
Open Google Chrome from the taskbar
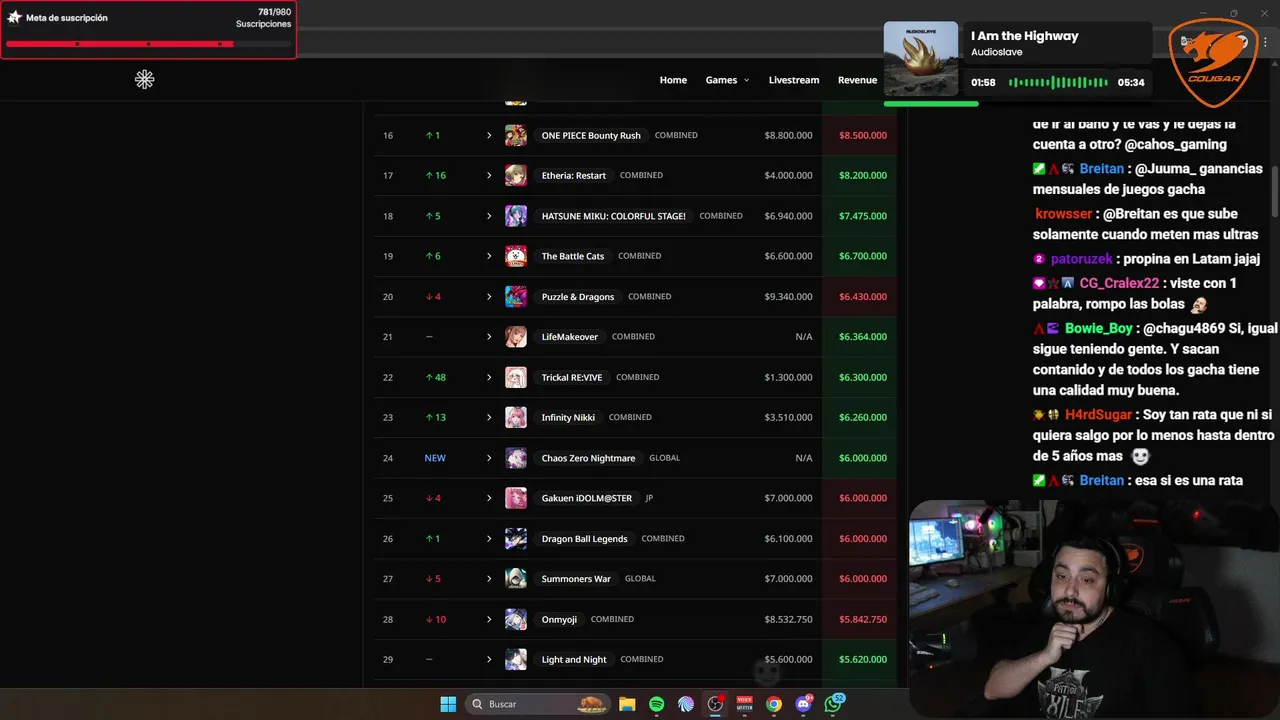(x=773, y=704)
